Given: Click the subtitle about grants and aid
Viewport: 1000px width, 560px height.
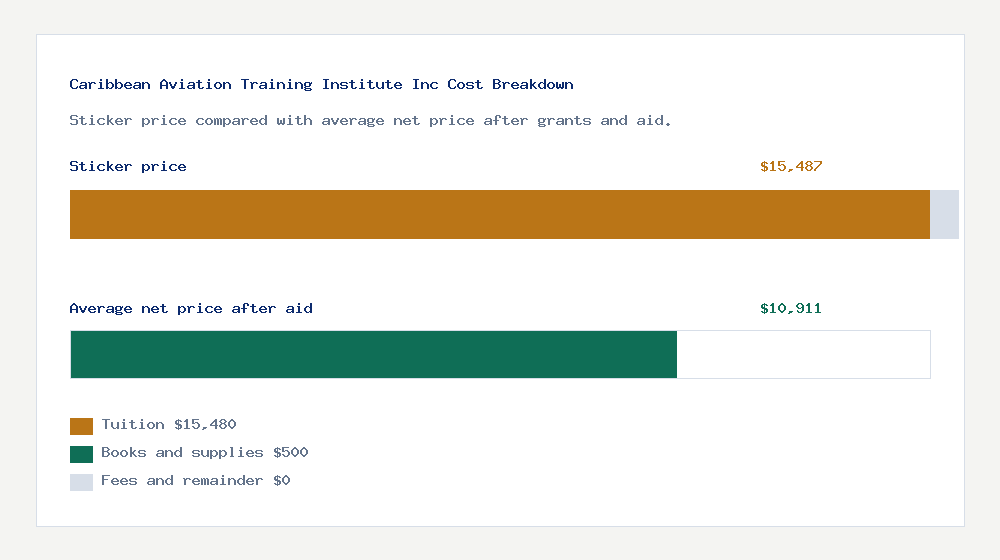Looking at the screenshot, I should tap(370, 121).
